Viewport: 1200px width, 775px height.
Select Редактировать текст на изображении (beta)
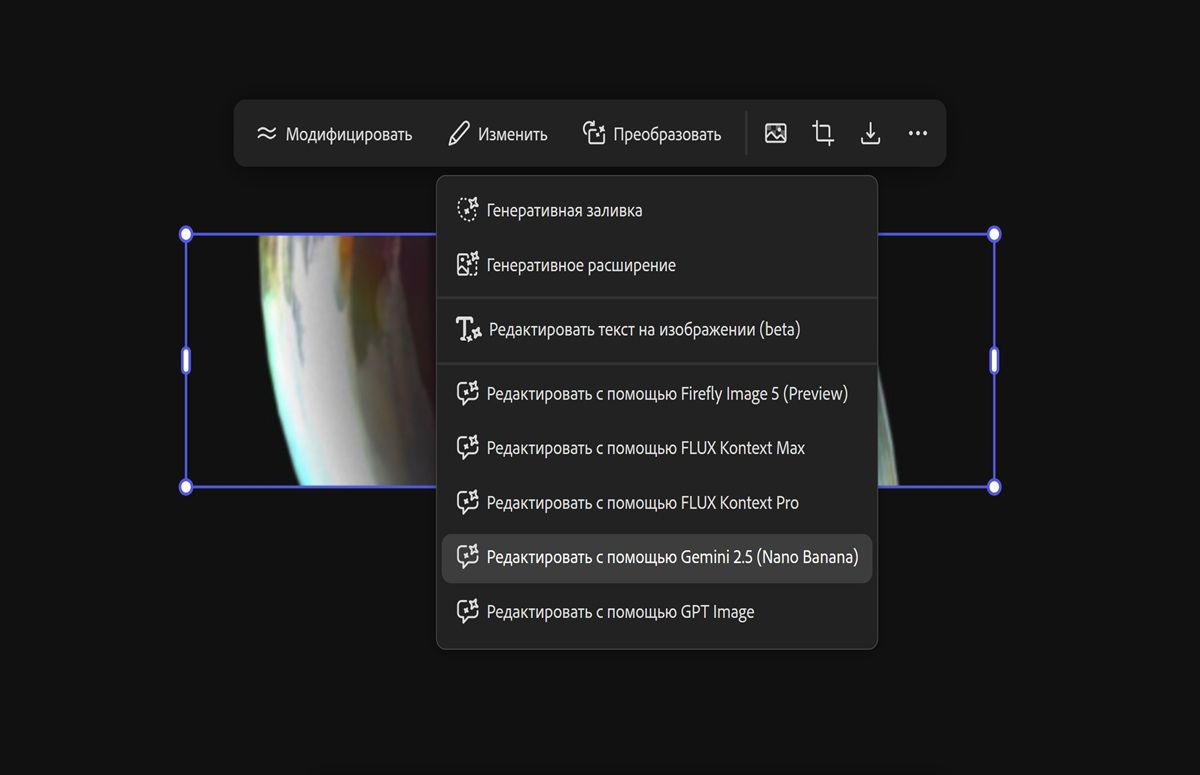tap(657, 329)
